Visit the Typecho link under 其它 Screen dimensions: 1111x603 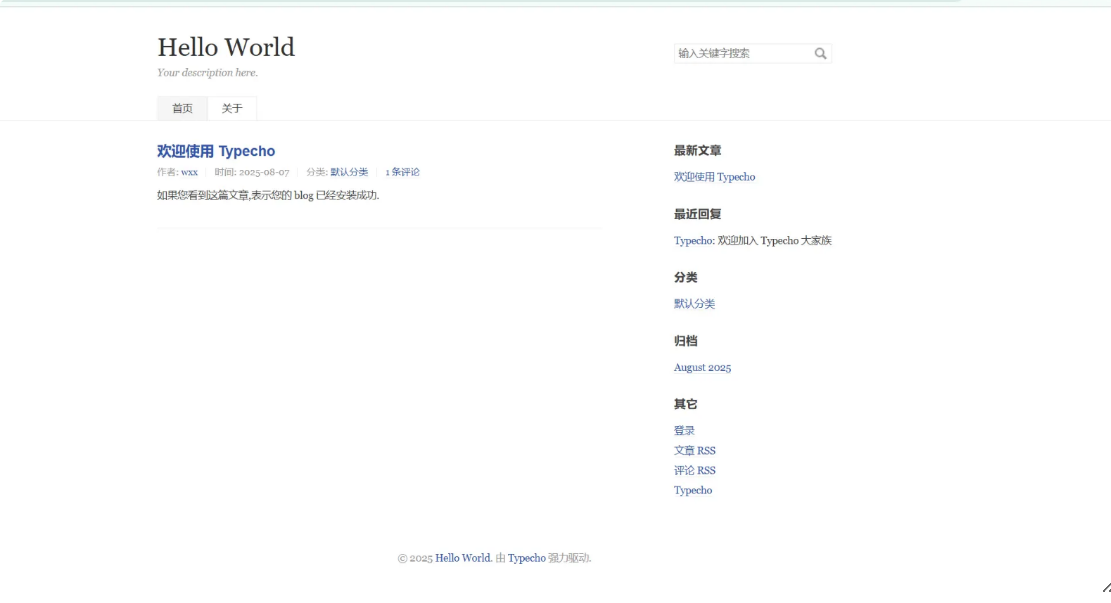(x=692, y=490)
